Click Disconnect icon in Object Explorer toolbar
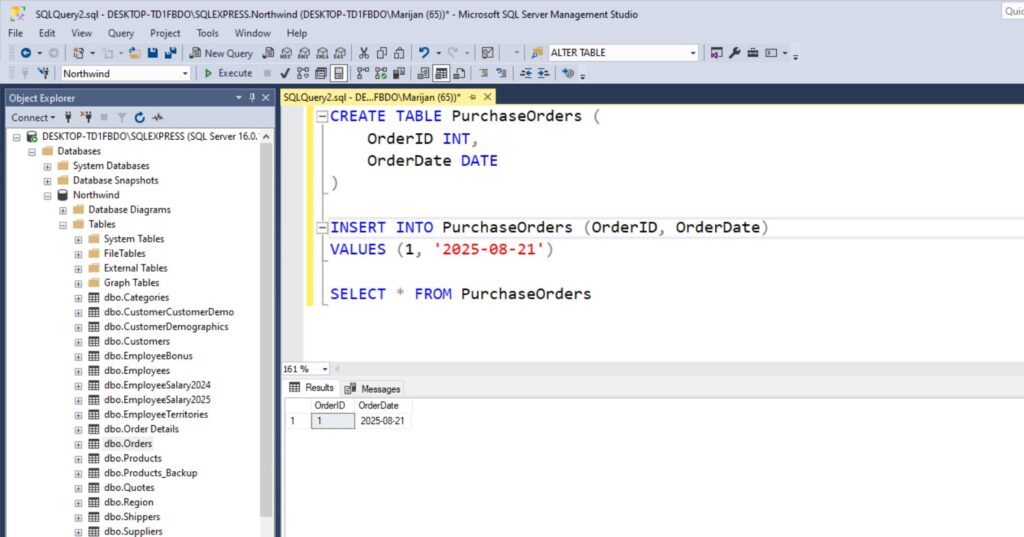 coord(86,118)
